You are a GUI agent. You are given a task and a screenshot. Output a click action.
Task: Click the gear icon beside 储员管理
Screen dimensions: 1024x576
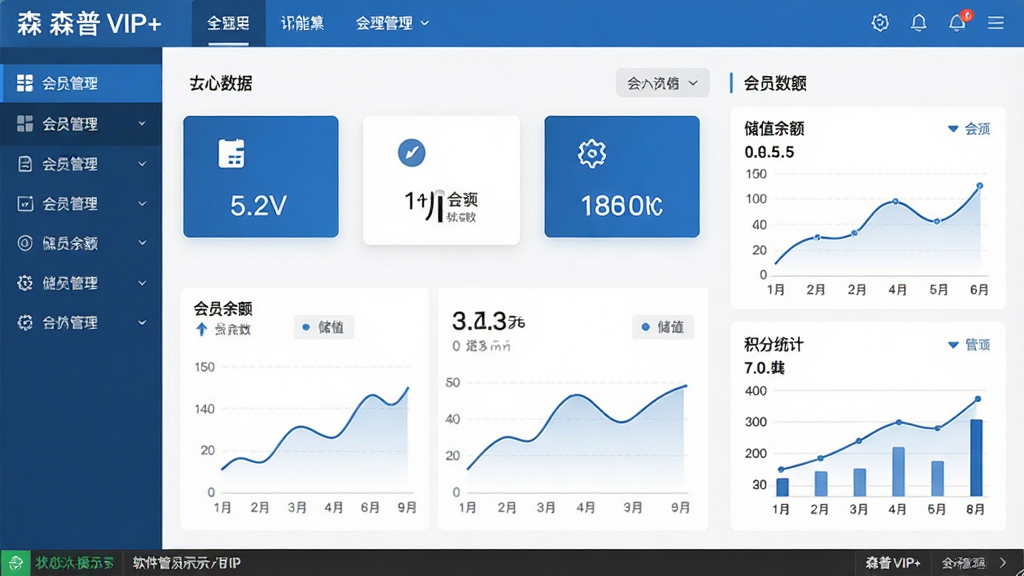pos(25,283)
